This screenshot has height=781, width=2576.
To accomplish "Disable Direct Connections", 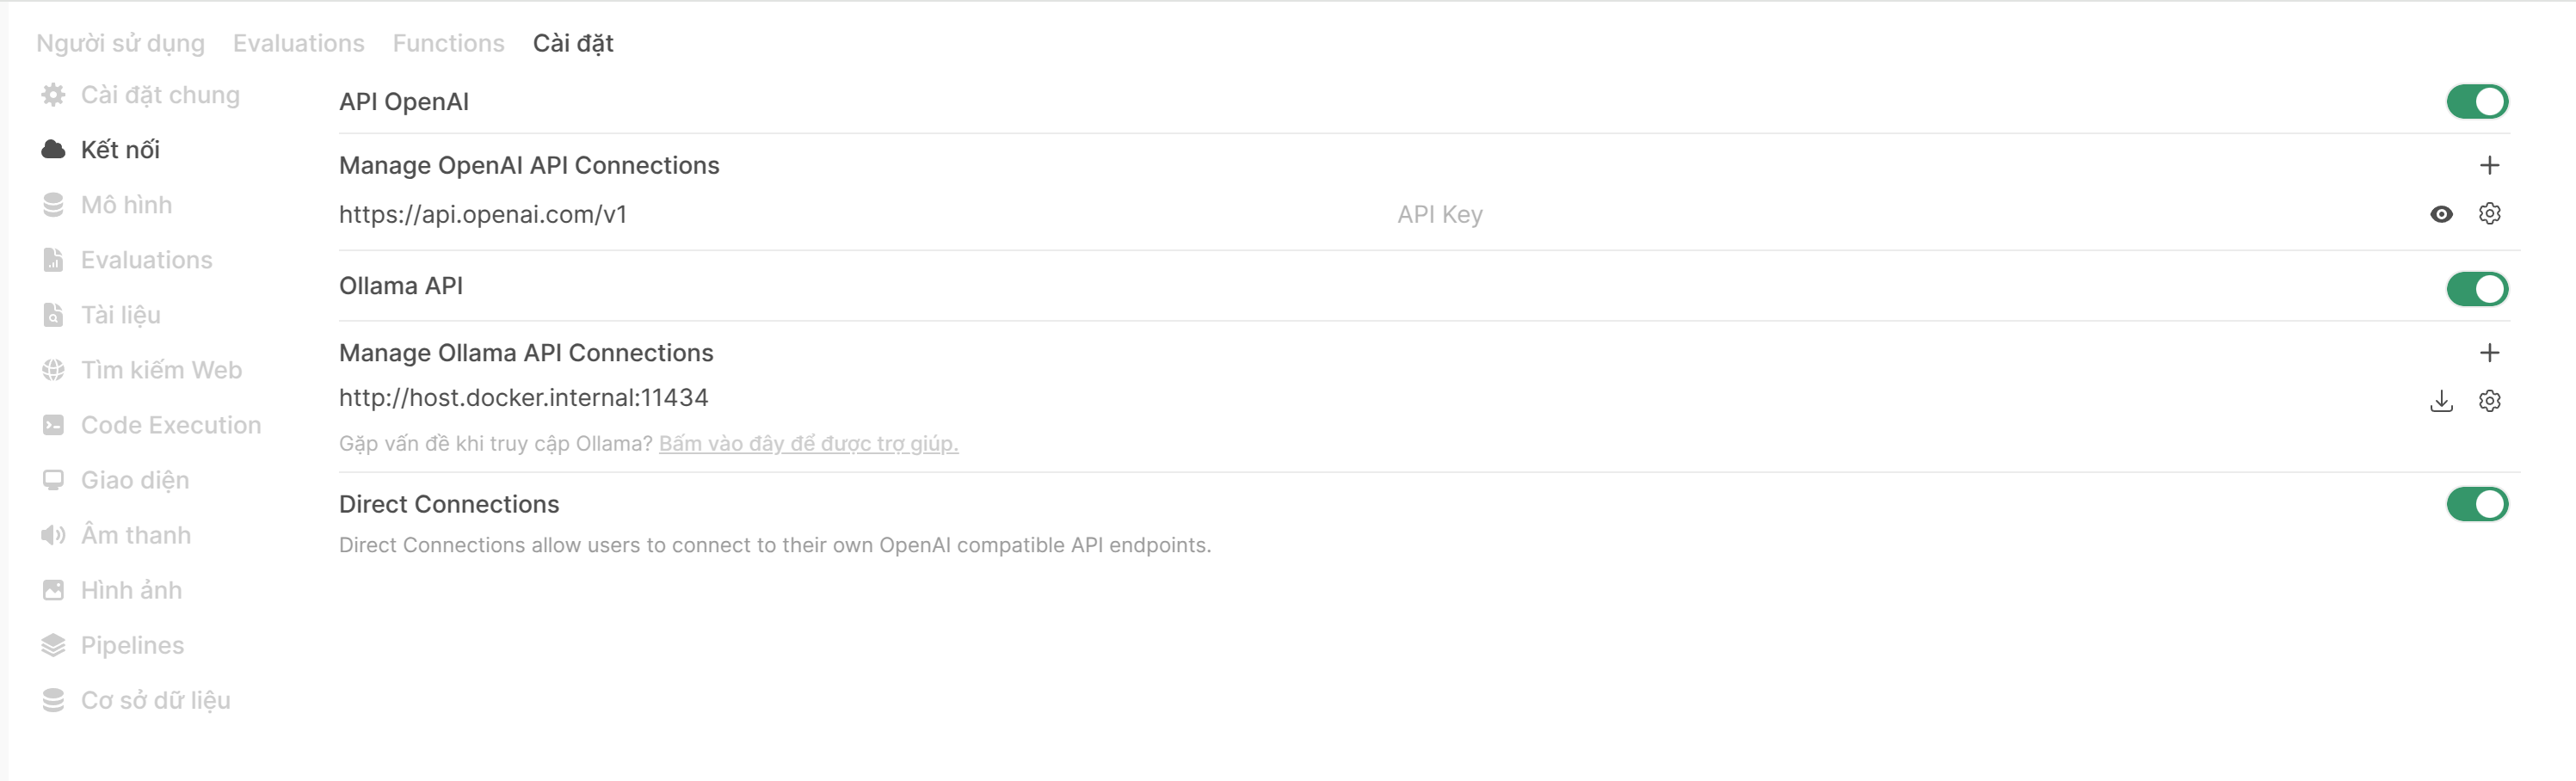I will [x=2477, y=504].
